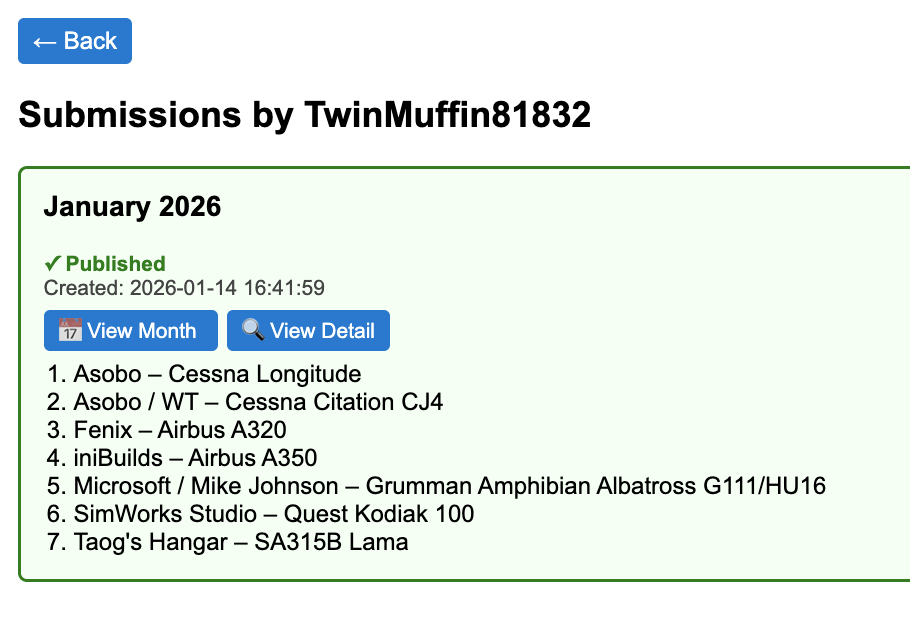Select the Taog's Hangar SA315B Lama entry

[241, 542]
